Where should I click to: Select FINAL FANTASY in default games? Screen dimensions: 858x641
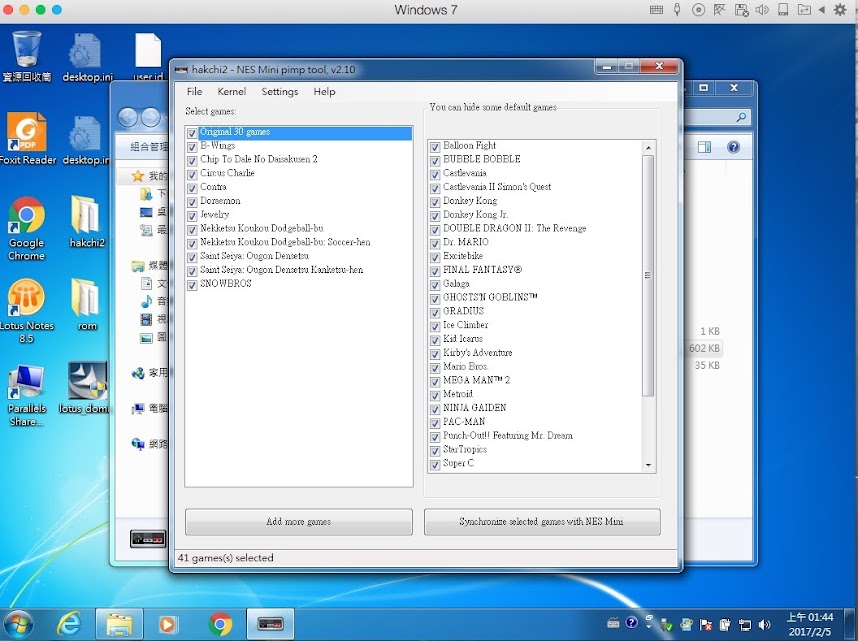point(482,270)
